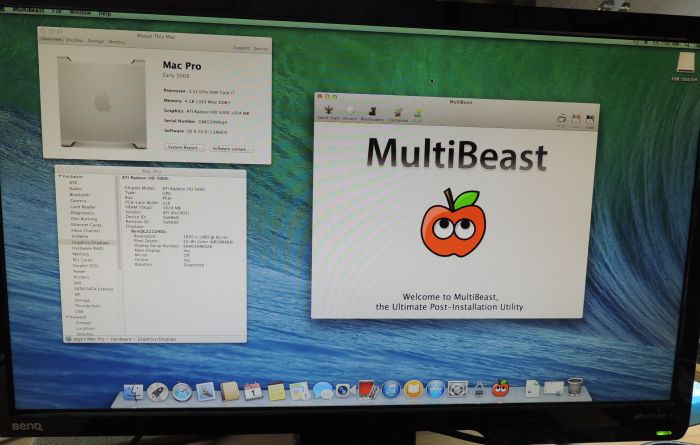Select Graphics/Displays in System Information sidebar
700x445 pixels.
click(x=90, y=242)
